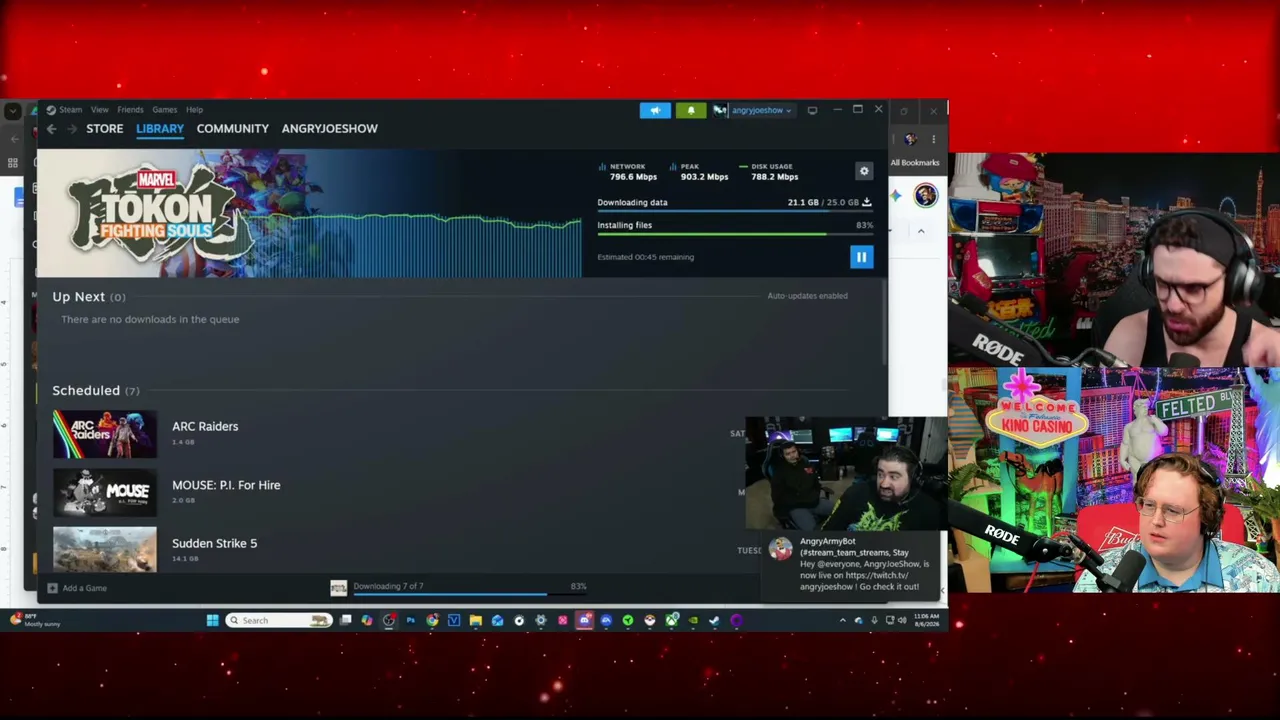
Task: Click the Gemini sparkle icon in browser
Action: point(895,195)
